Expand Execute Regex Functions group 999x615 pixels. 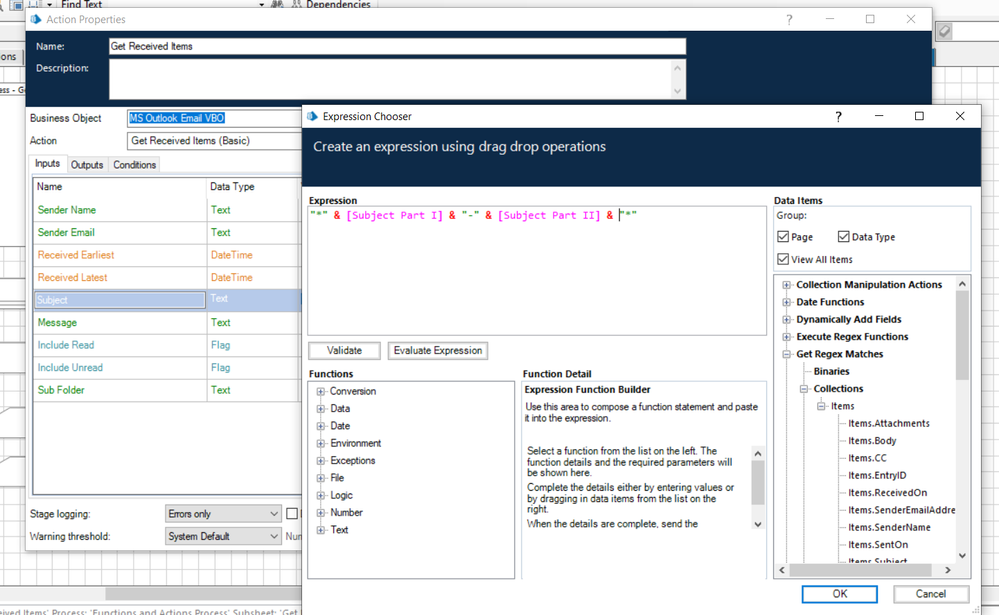(x=786, y=336)
